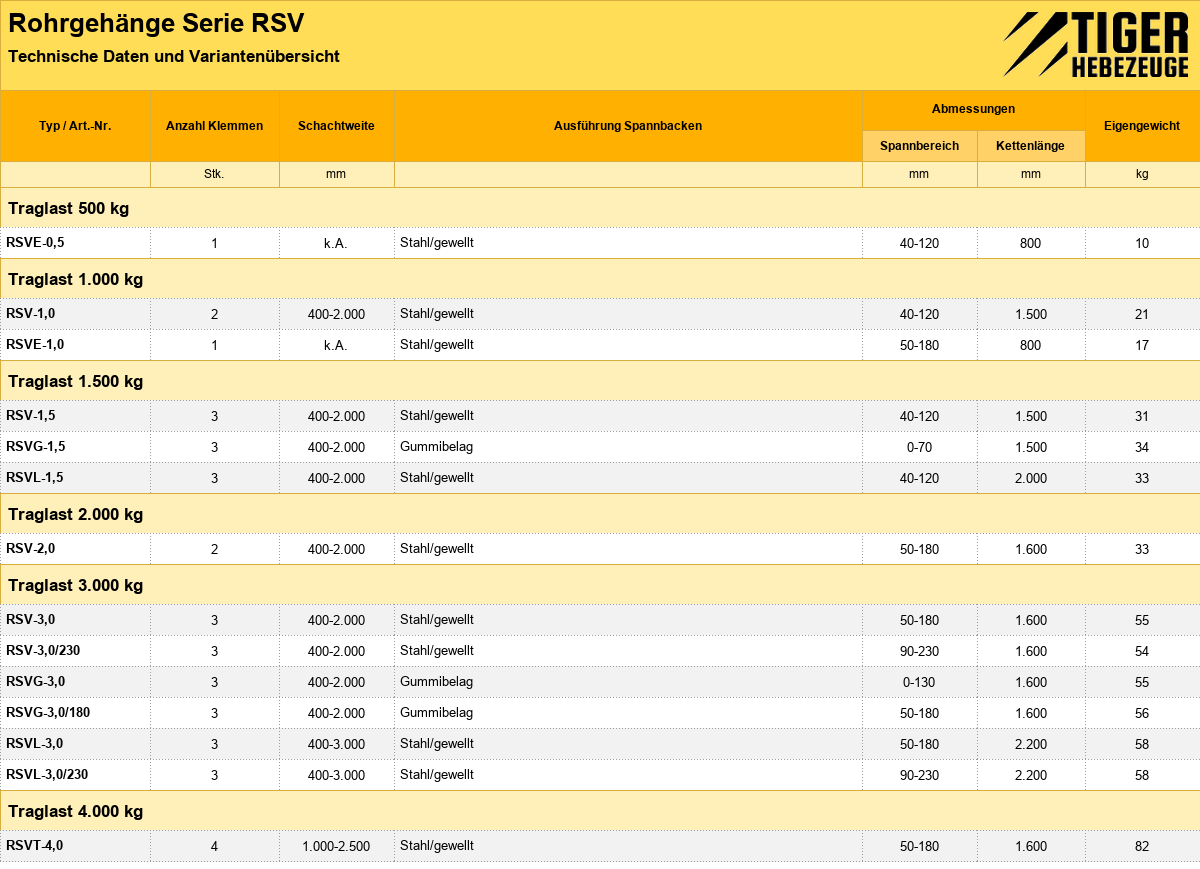Select the Schachtweite column header
This screenshot has height=869, width=1200.
tap(337, 126)
